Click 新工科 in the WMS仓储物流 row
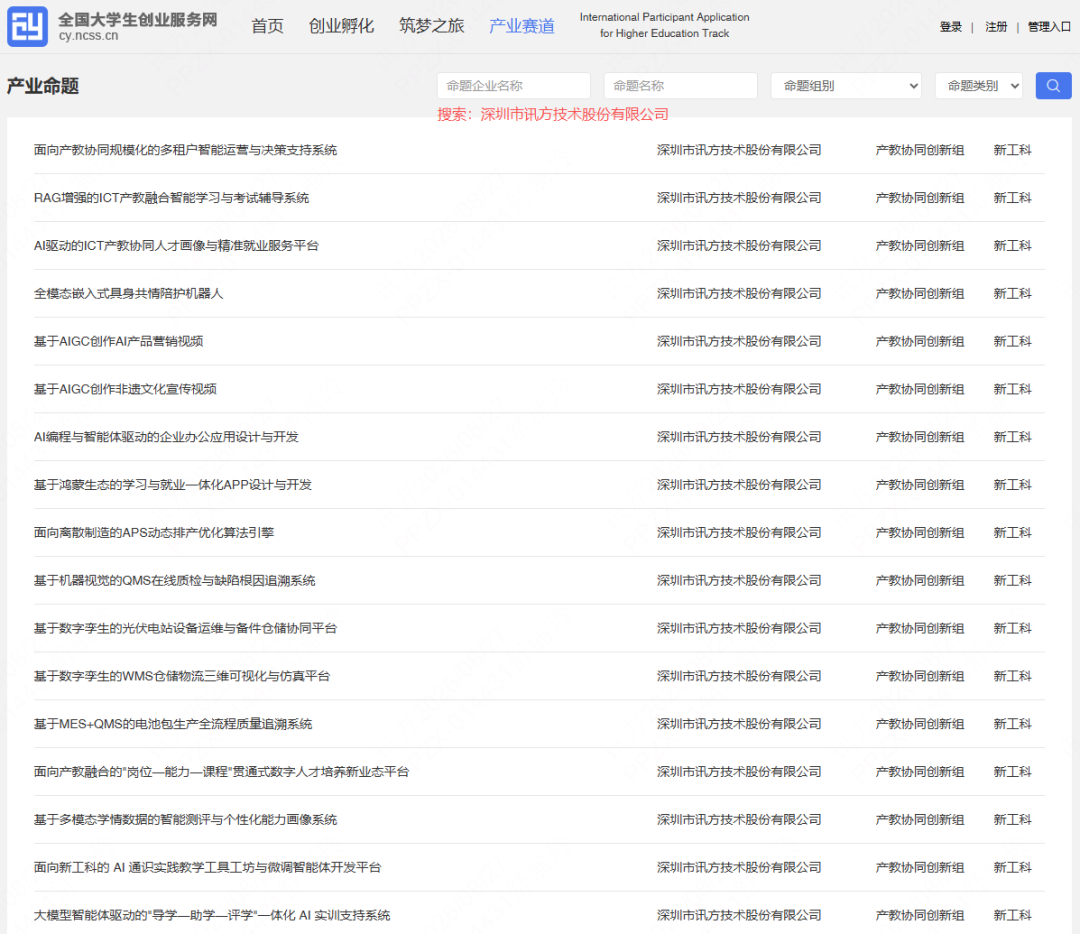This screenshot has height=934, width=1080. pyautogui.click(x=1012, y=676)
